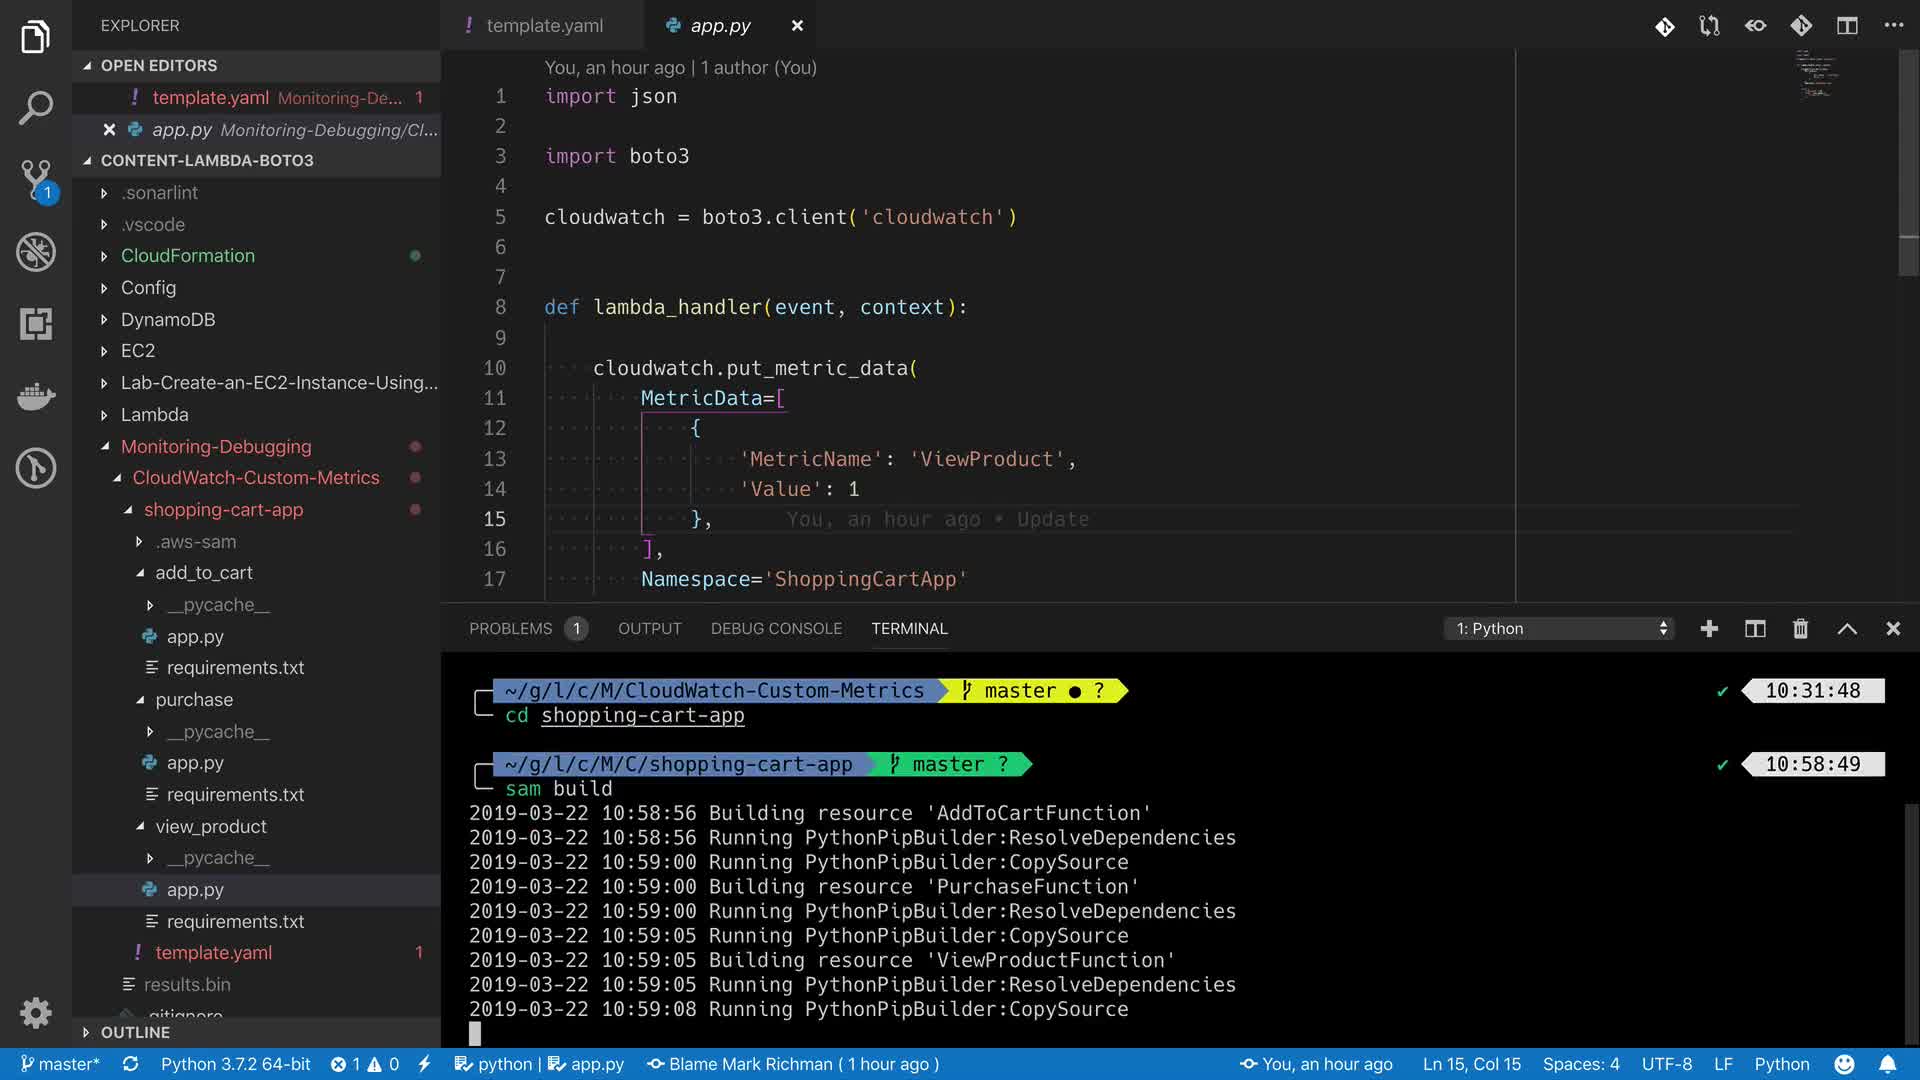The image size is (1920, 1080).
Task: Expand the CloudFormation folder
Action: (x=188, y=256)
